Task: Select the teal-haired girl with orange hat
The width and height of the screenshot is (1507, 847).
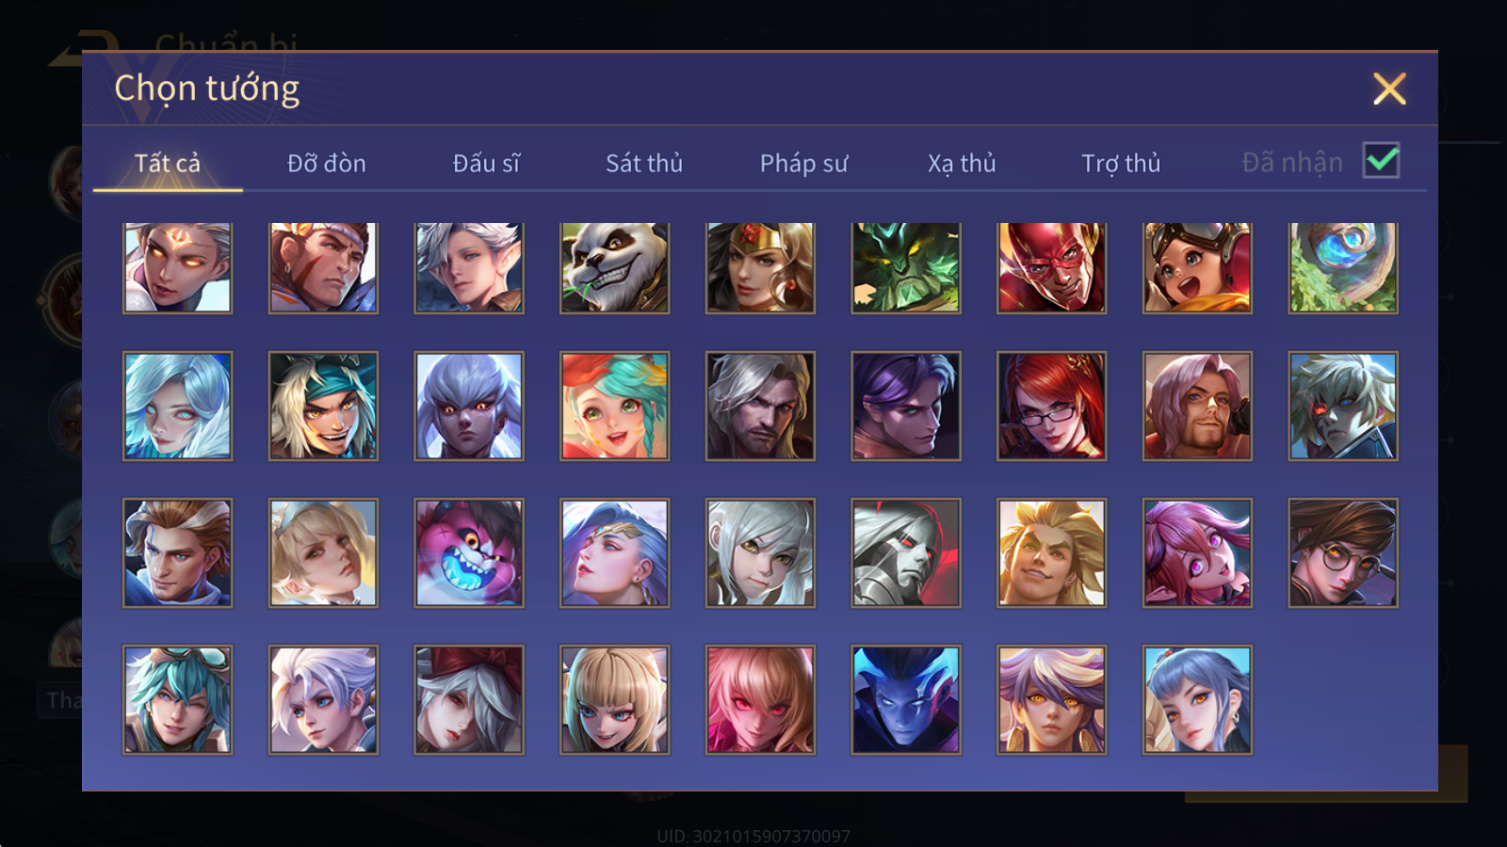Action: [x=615, y=406]
